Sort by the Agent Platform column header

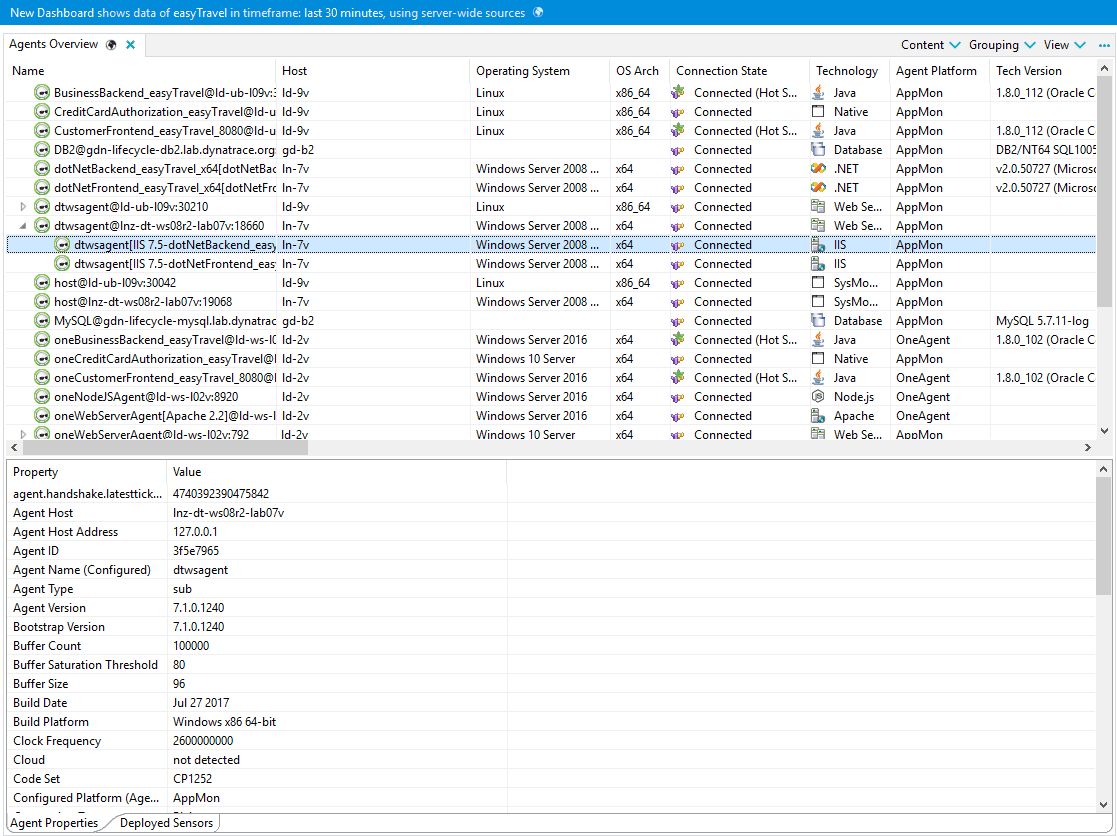click(940, 70)
